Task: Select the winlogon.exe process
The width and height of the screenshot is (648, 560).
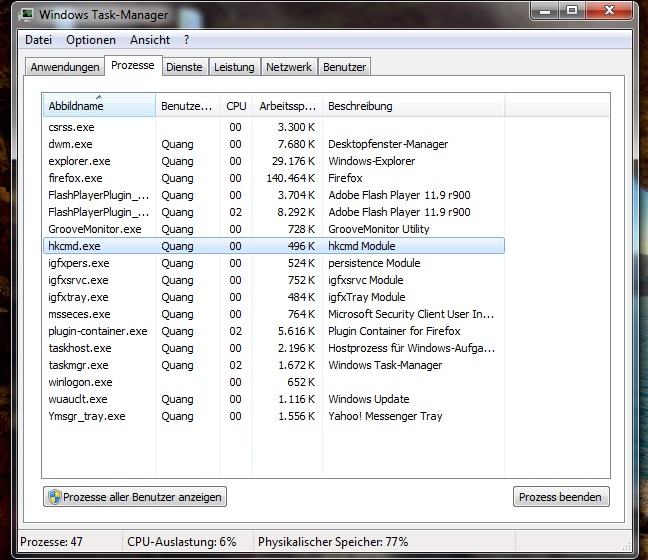Action: (x=274, y=382)
